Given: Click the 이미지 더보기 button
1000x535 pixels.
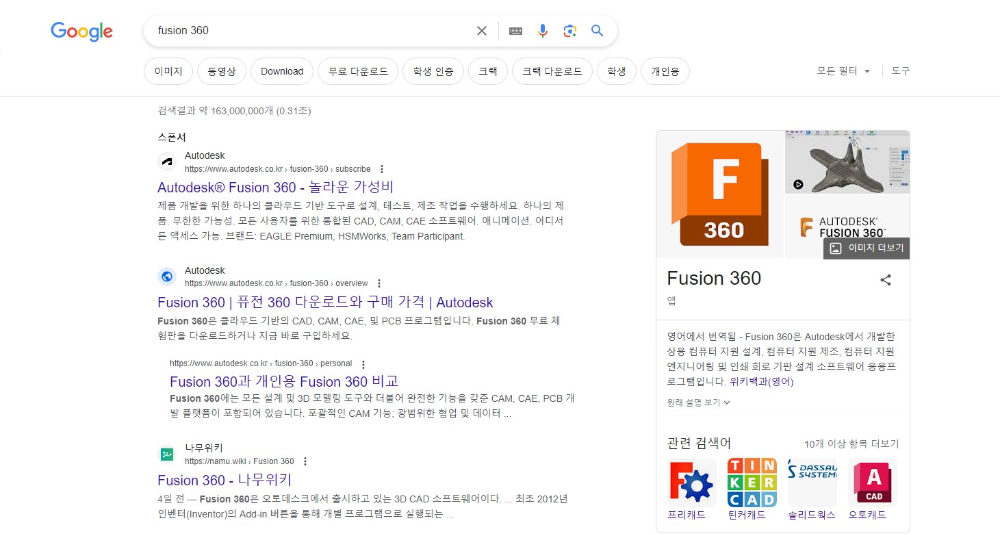Looking at the screenshot, I should click(x=867, y=248).
